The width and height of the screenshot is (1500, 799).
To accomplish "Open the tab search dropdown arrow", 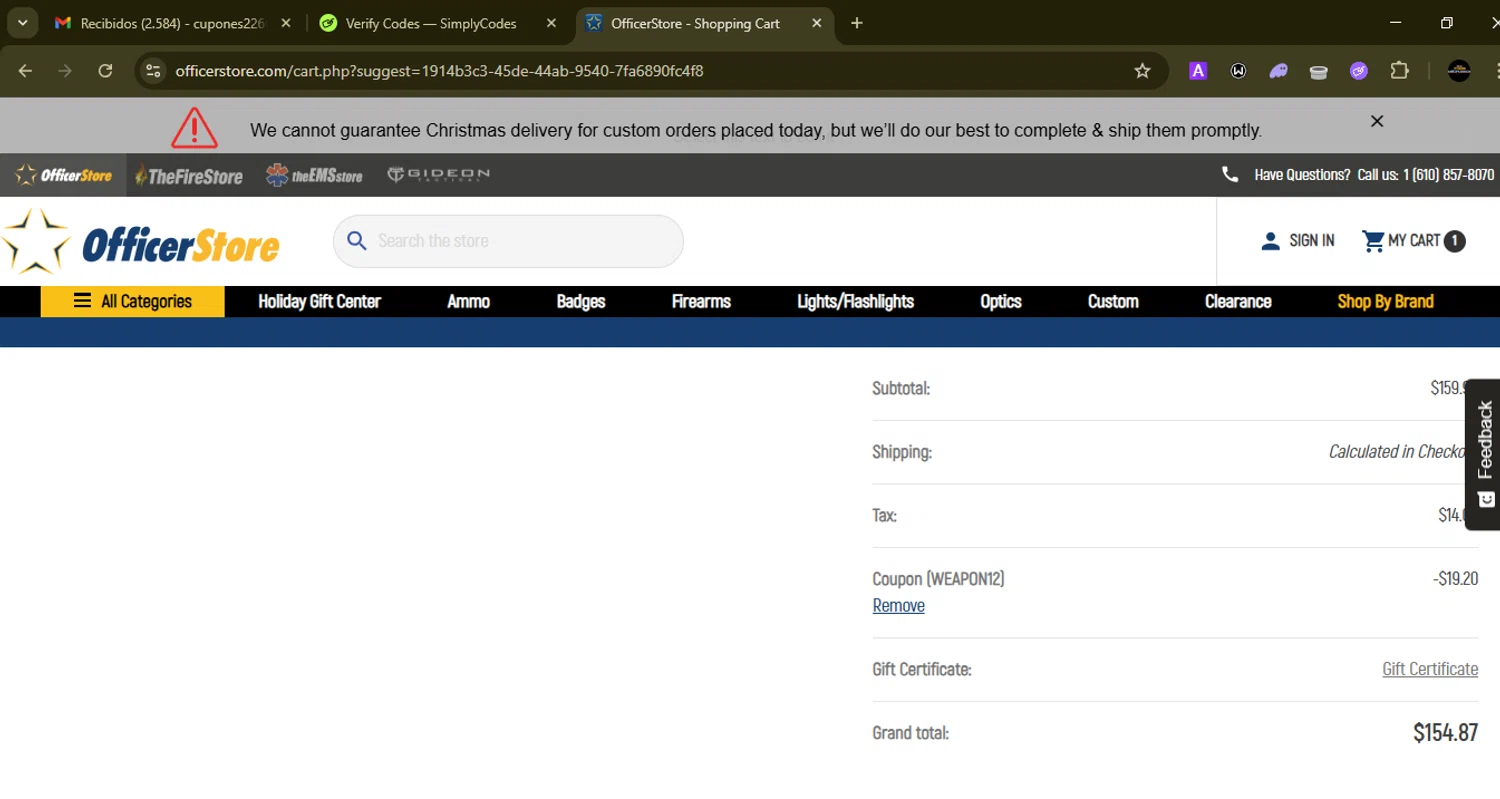I will pos(22,23).
